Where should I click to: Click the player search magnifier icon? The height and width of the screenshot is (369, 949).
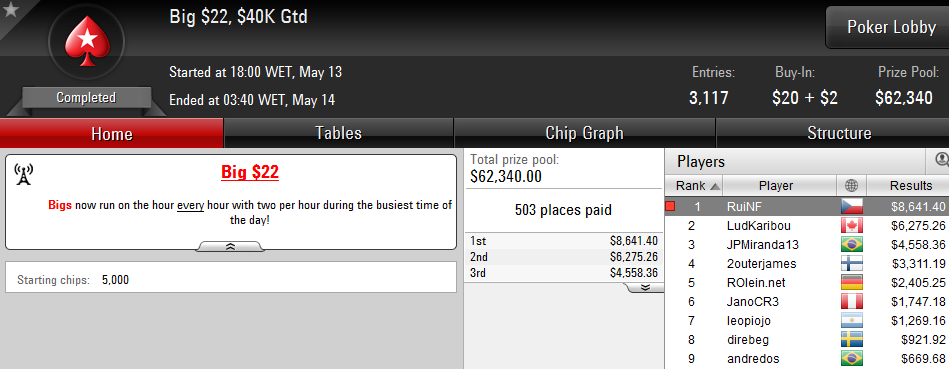tap(942, 160)
